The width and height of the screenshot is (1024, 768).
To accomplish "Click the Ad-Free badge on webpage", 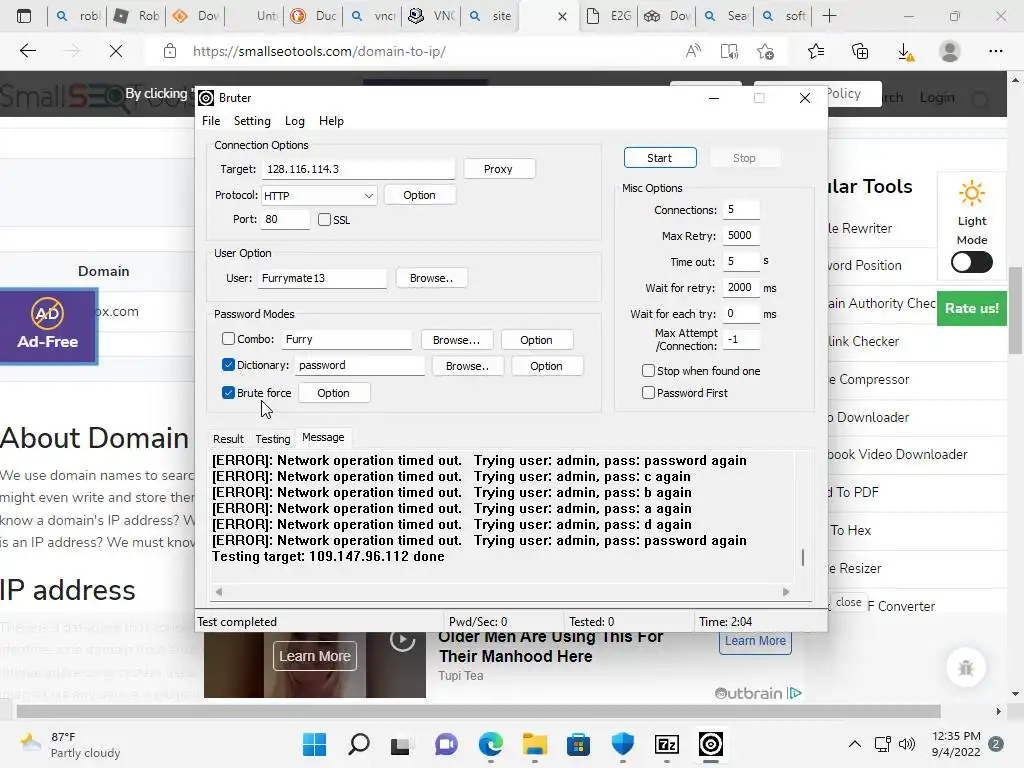I will click(48, 326).
